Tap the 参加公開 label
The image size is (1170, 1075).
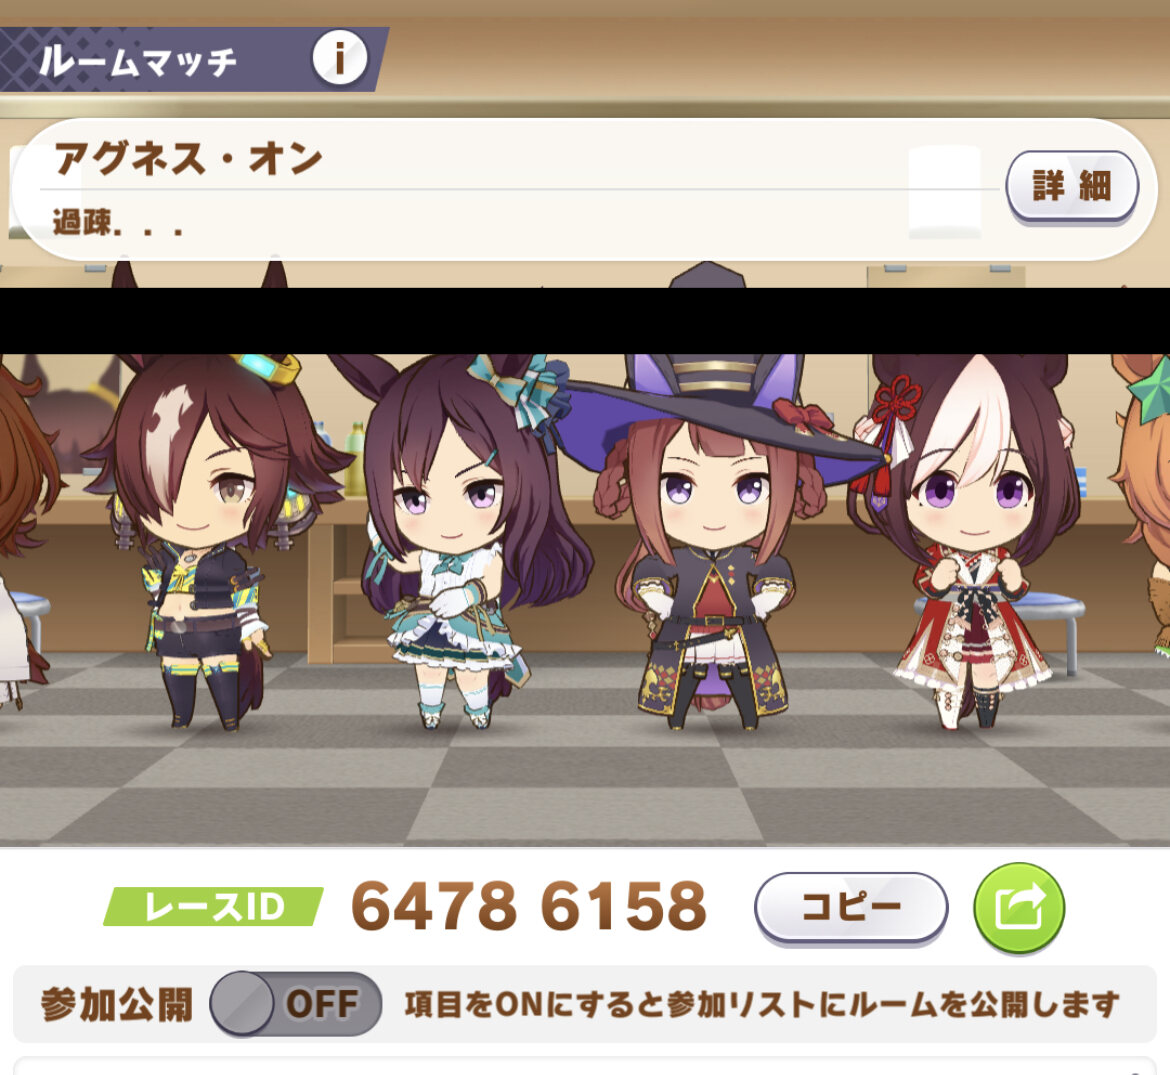click(x=117, y=1004)
